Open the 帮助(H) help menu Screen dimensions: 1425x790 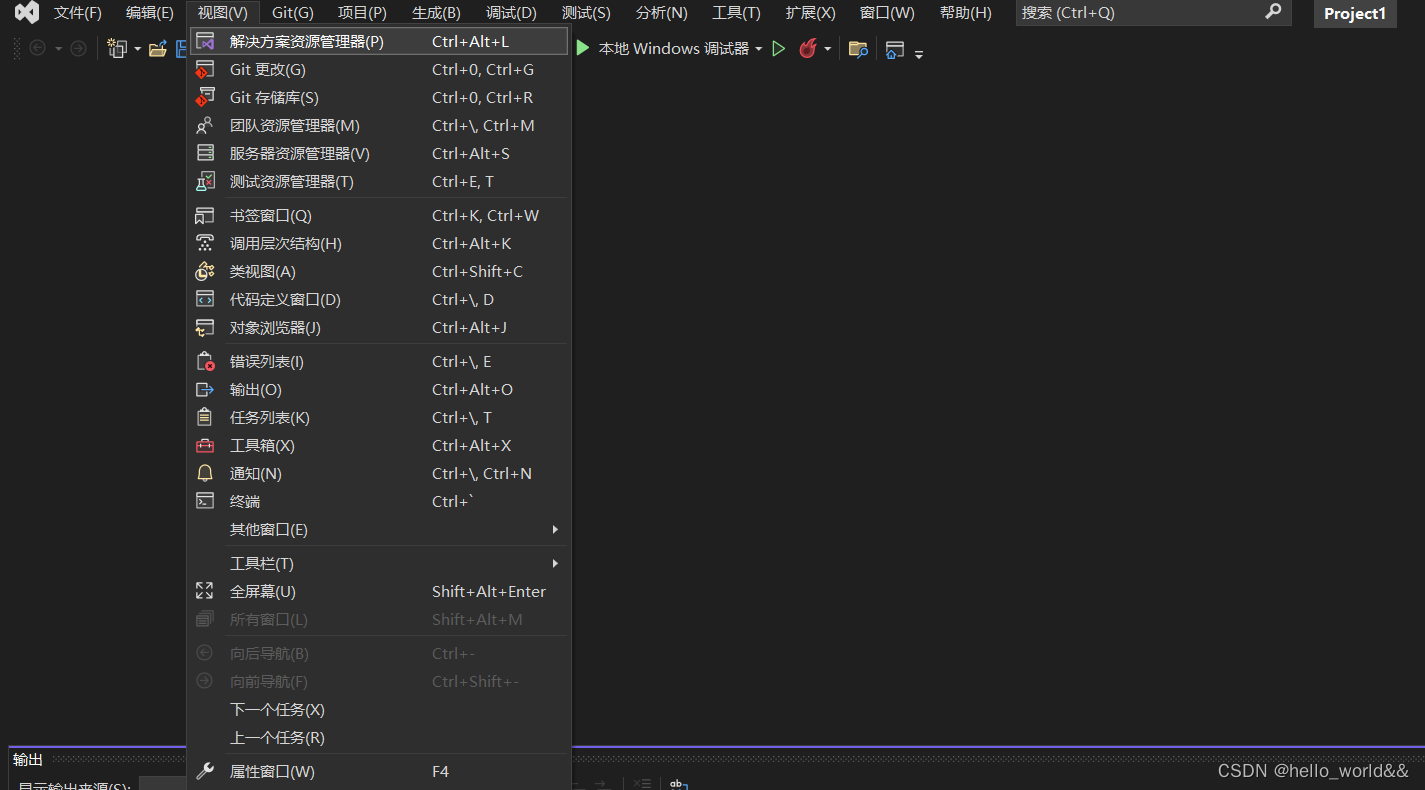pyautogui.click(x=966, y=13)
